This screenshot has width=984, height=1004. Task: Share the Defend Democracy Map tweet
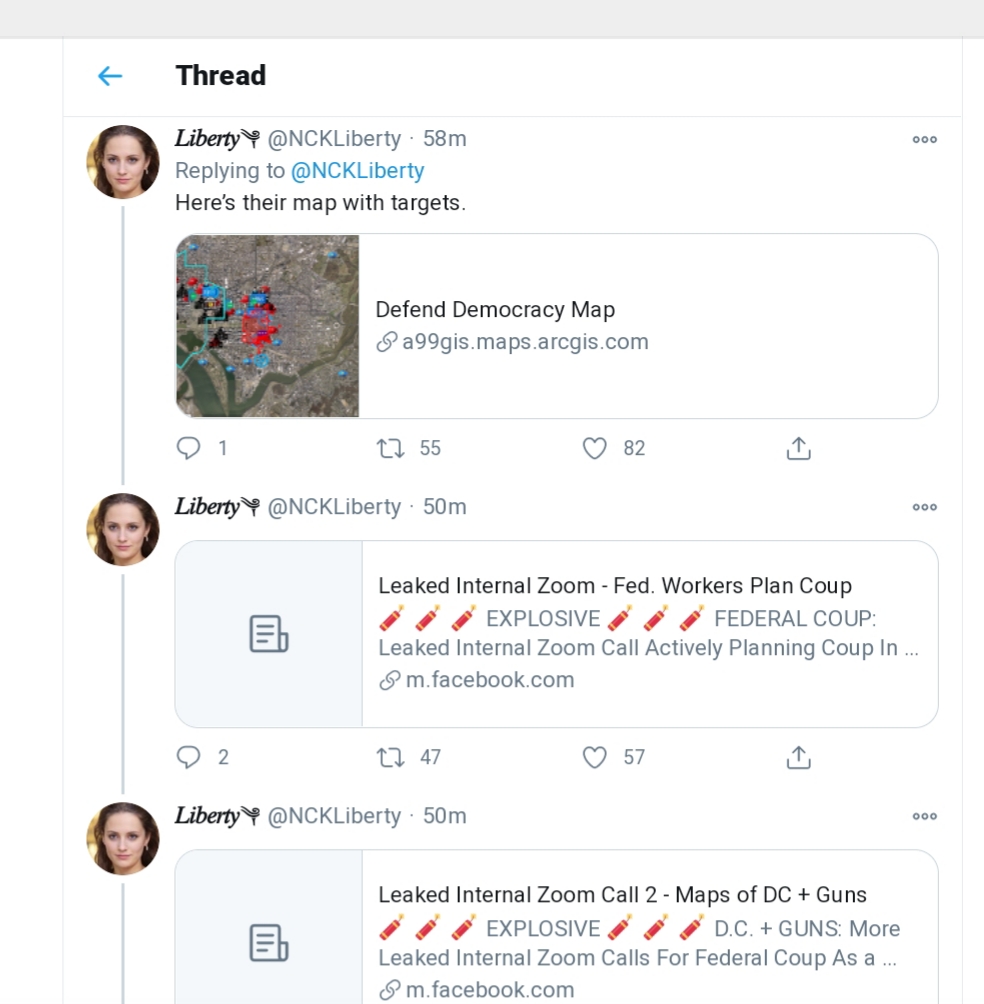click(798, 448)
